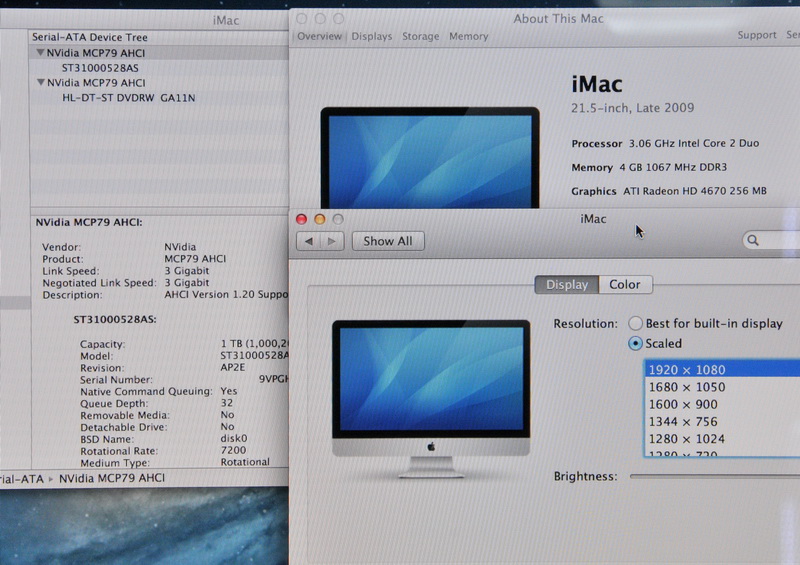Select the Display tab
This screenshot has width=800, height=565.
click(567, 284)
